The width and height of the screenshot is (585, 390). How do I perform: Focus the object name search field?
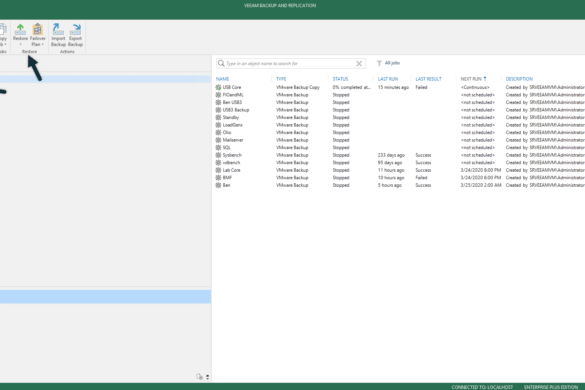[x=290, y=63]
